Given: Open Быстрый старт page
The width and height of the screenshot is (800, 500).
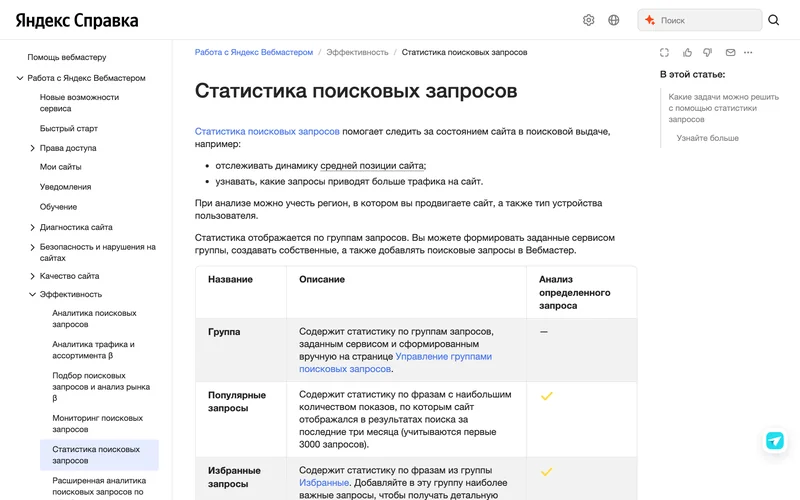Looking at the screenshot, I should click(69, 129).
